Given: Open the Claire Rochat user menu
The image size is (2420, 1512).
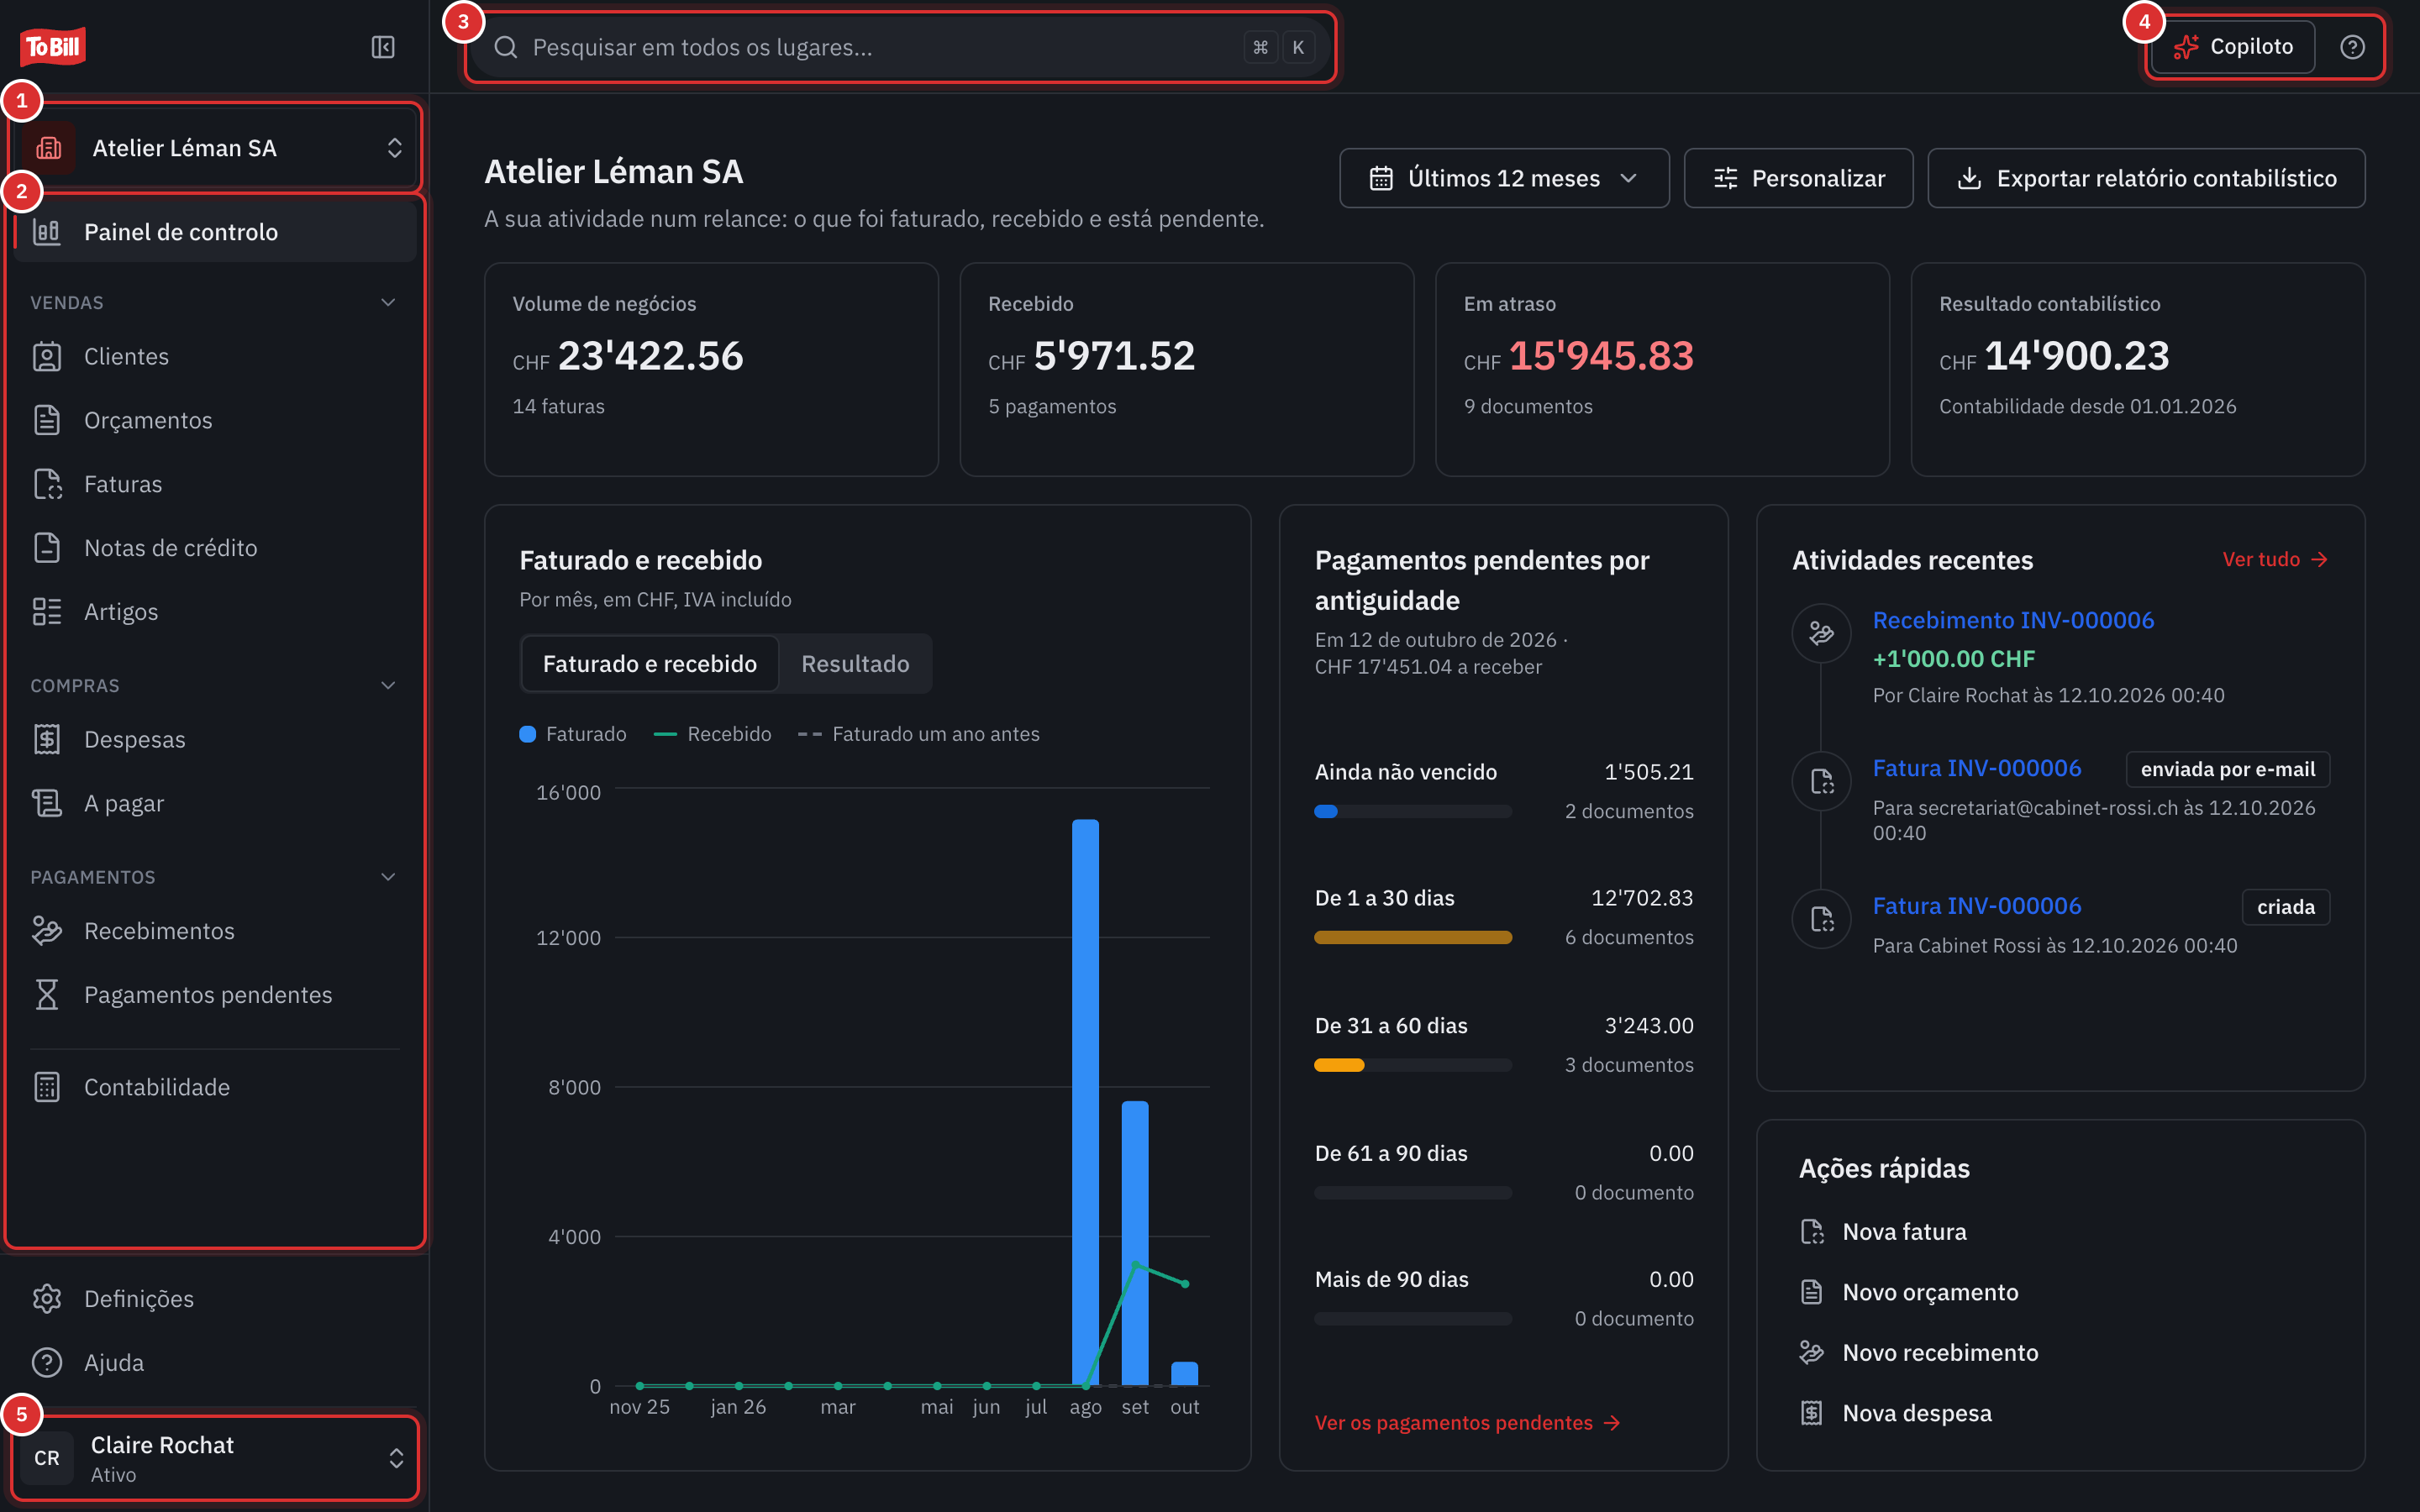Looking at the screenshot, I should tap(215, 1459).
